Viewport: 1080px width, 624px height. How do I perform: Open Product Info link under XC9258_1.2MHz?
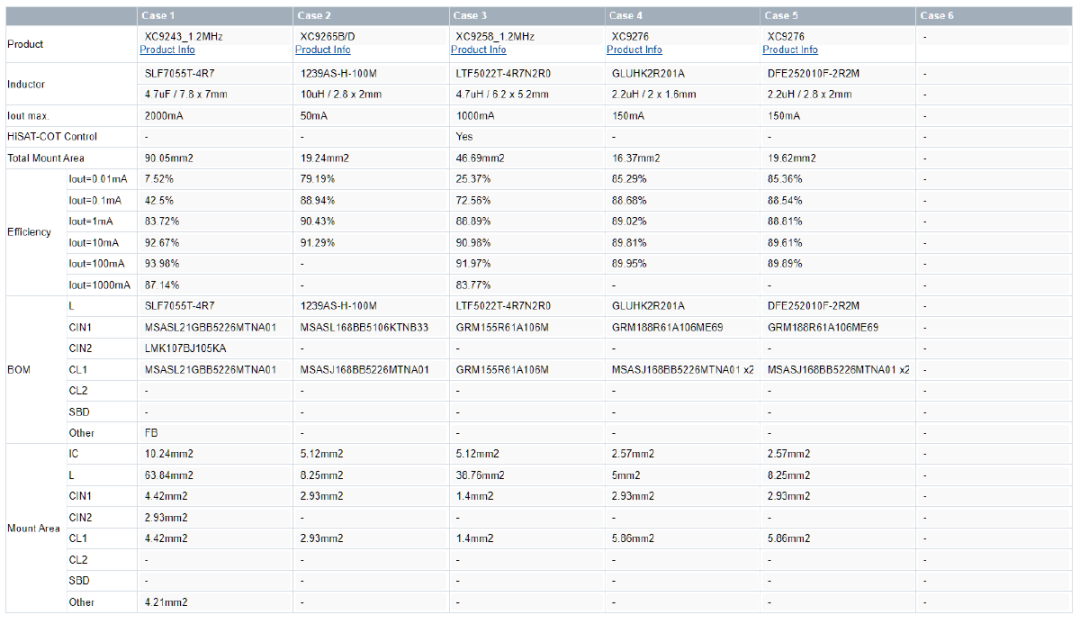479,50
